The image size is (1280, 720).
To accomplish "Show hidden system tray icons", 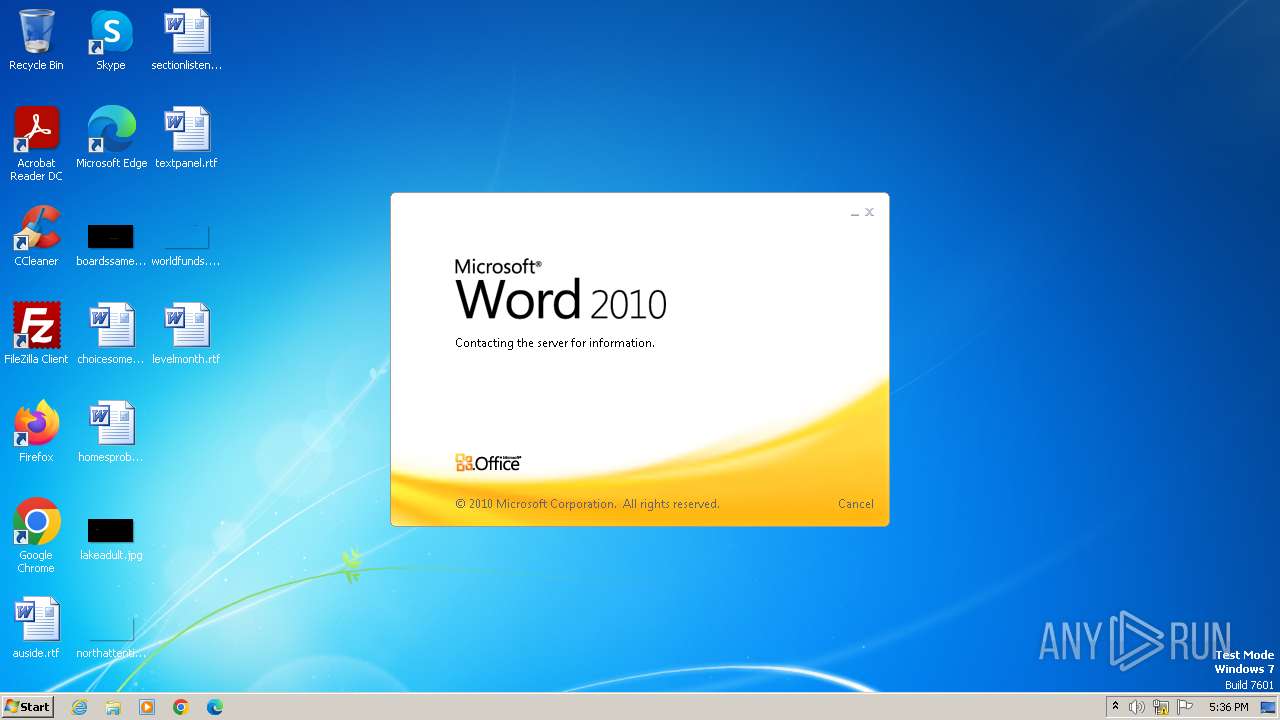I will click(1115, 707).
